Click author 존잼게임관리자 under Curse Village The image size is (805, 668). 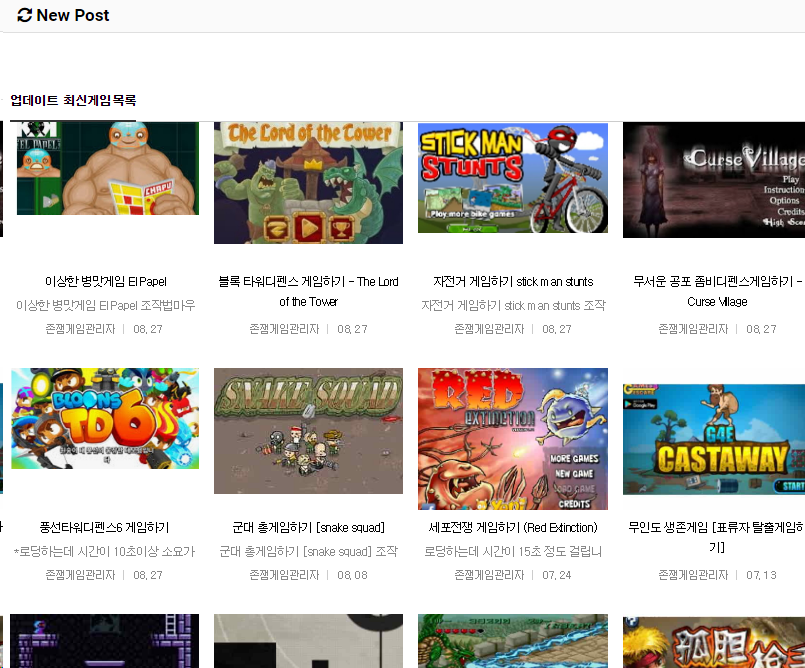(693, 329)
